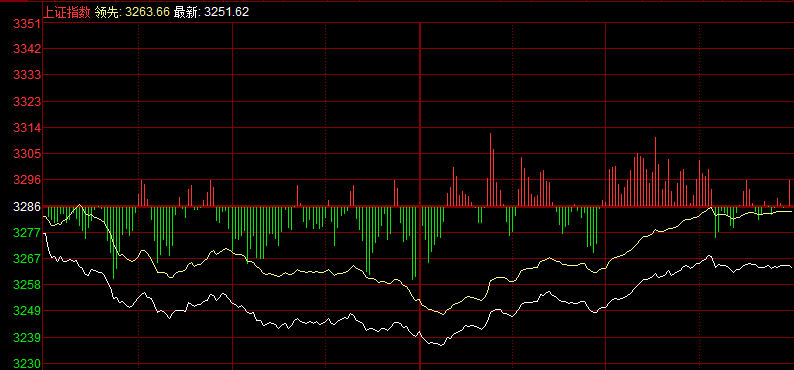Click the green 3267 axis label
The width and height of the screenshot is (794, 370).
click(28, 259)
